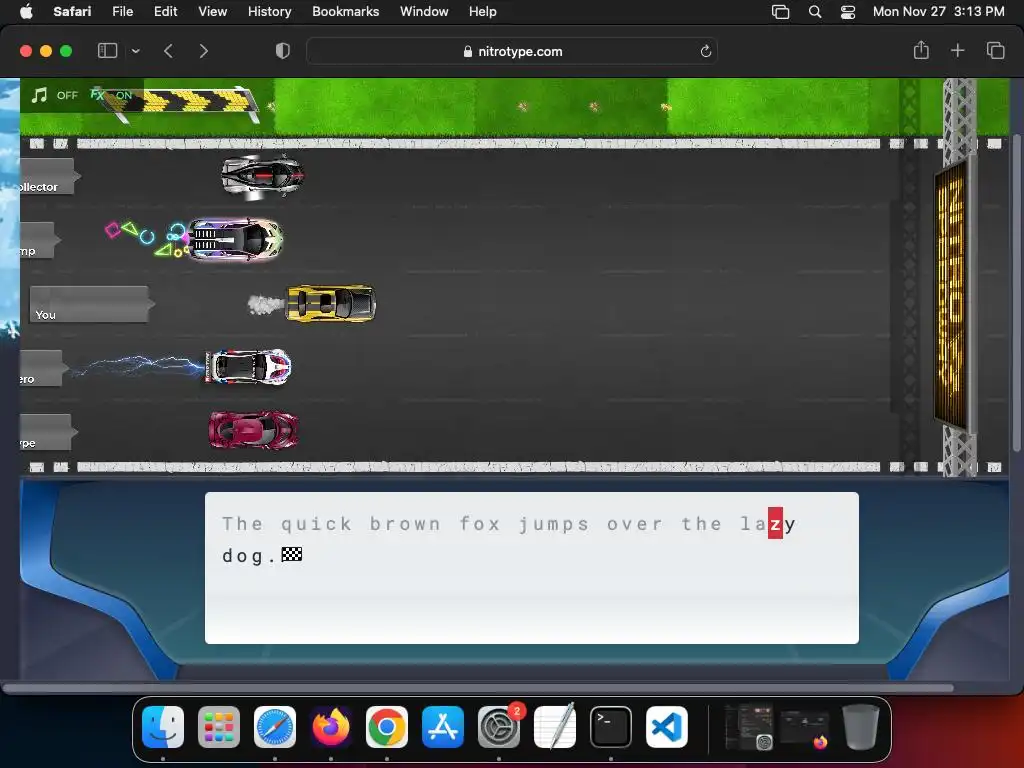Click the horizontal page scrollbar

point(478,688)
